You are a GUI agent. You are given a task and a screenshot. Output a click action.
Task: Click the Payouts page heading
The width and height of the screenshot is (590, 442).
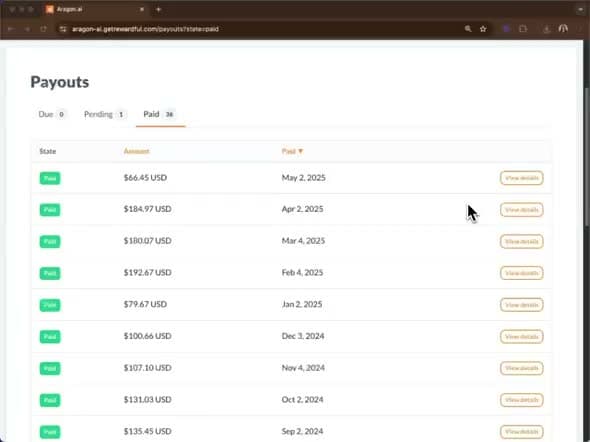click(60, 82)
